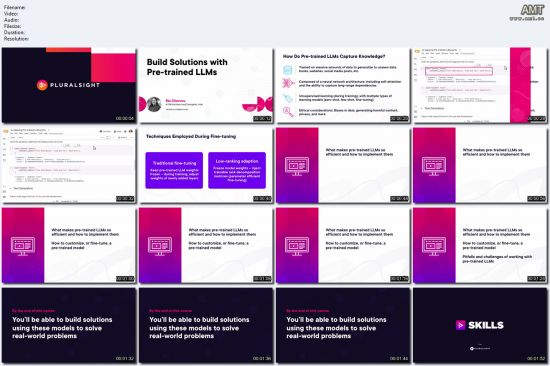Click the small Pluralsight logo under SKILLS
Screen dimensions: 550x366
tap(480, 348)
